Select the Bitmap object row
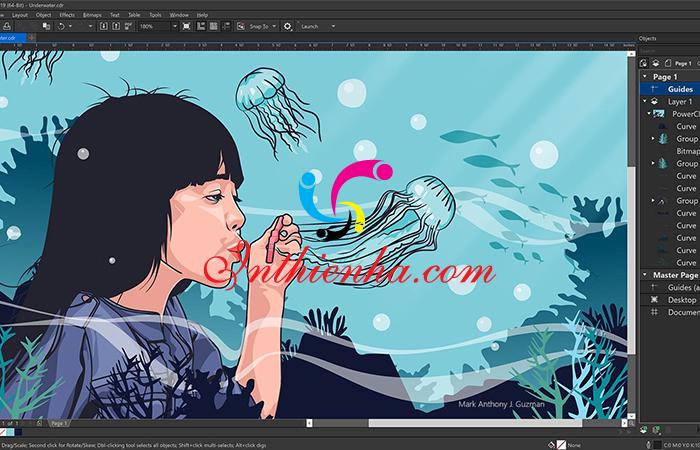 [x=670, y=151]
